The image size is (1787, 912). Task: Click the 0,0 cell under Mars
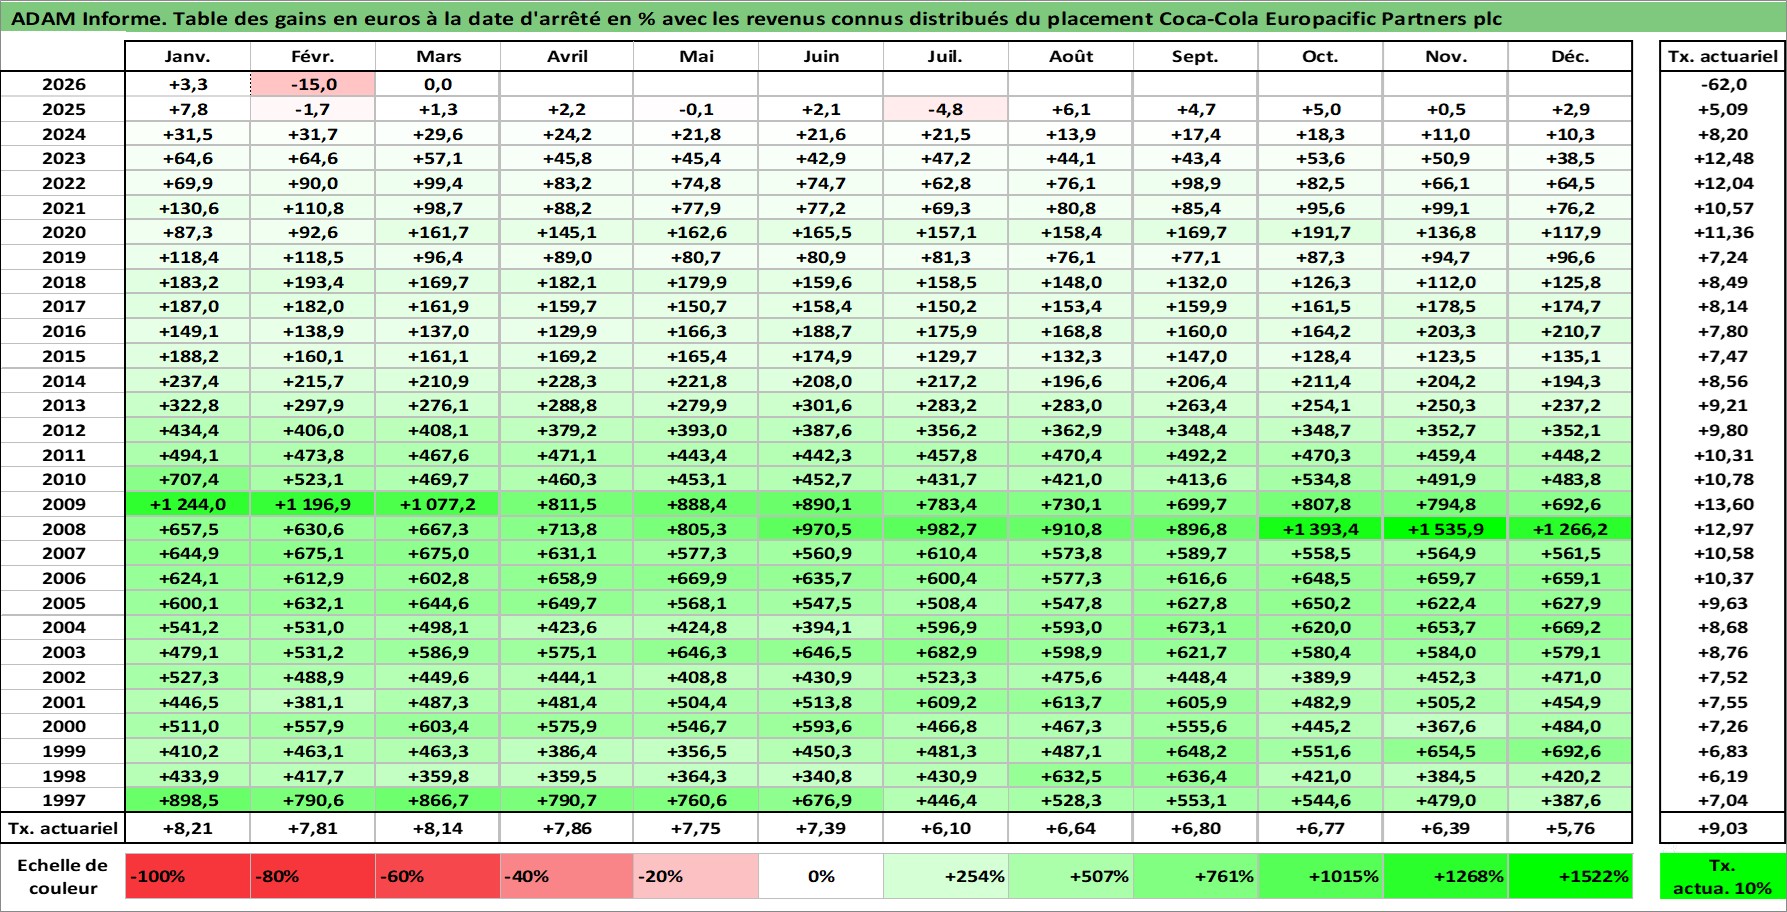click(x=438, y=84)
